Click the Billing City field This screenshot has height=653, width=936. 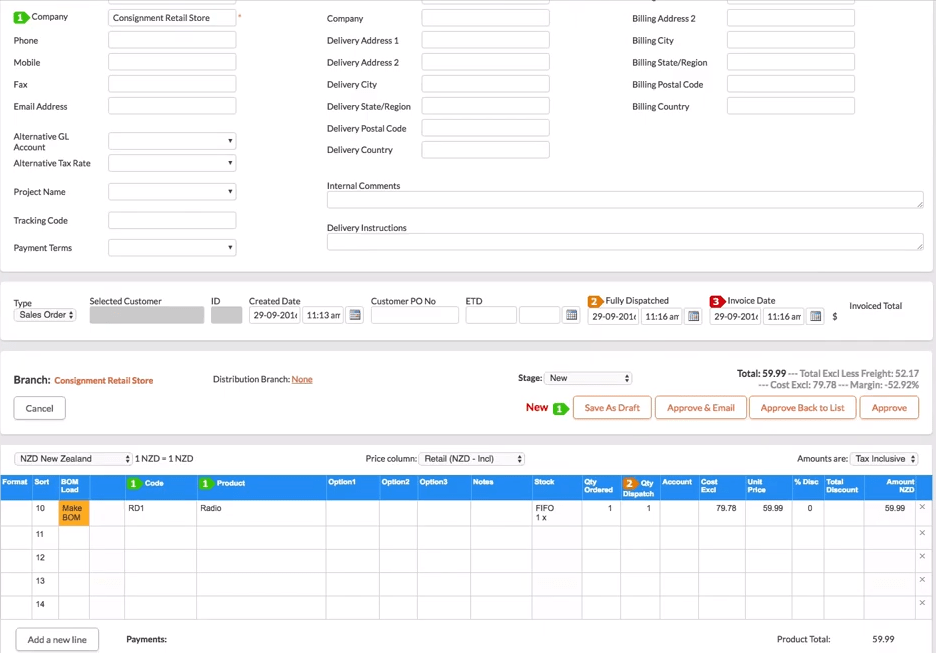[x=791, y=40]
